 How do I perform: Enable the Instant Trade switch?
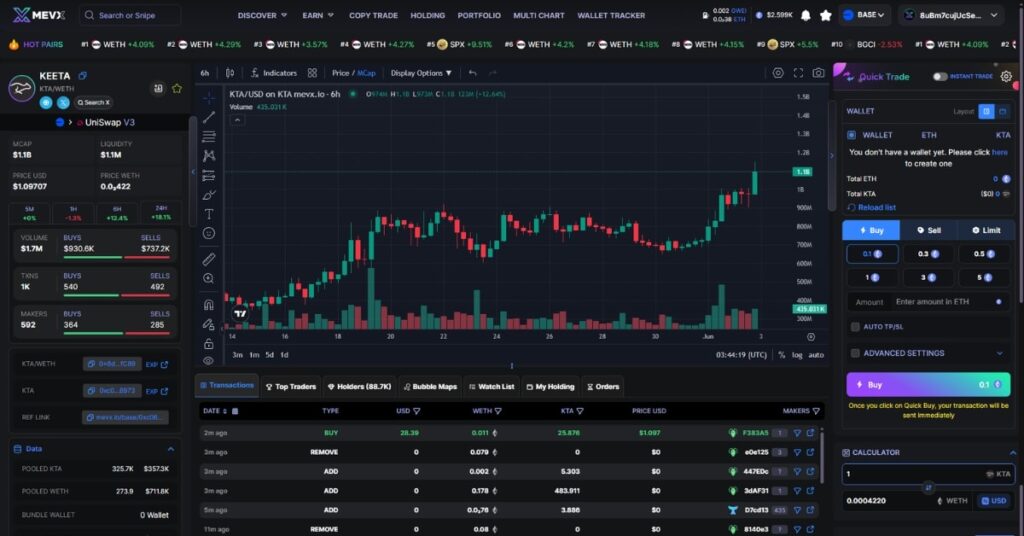tap(940, 76)
